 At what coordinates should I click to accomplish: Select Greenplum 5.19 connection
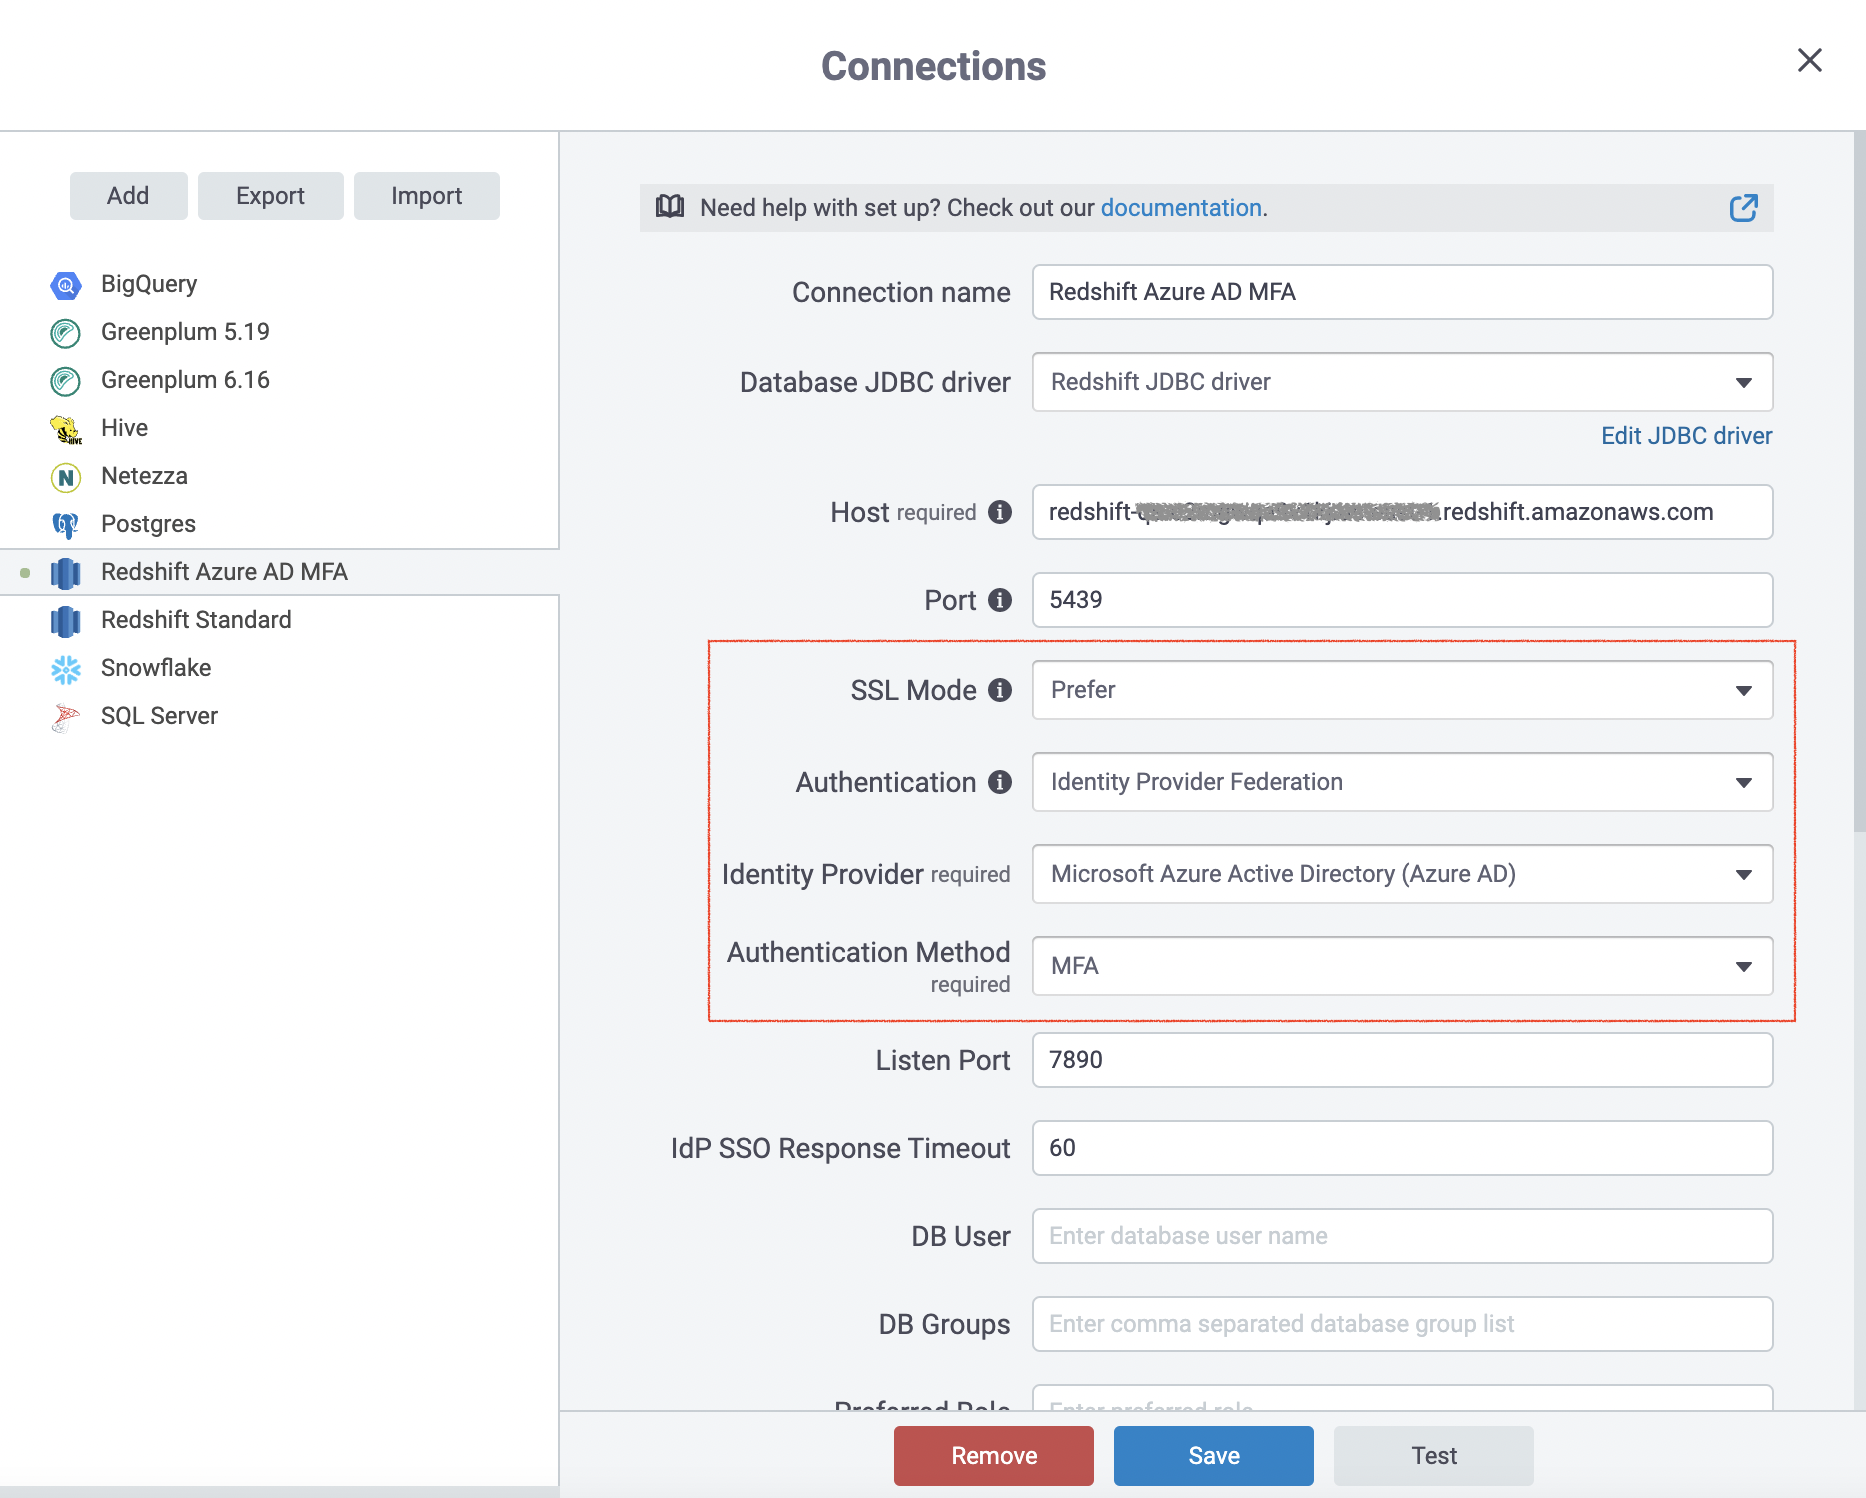coord(279,332)
